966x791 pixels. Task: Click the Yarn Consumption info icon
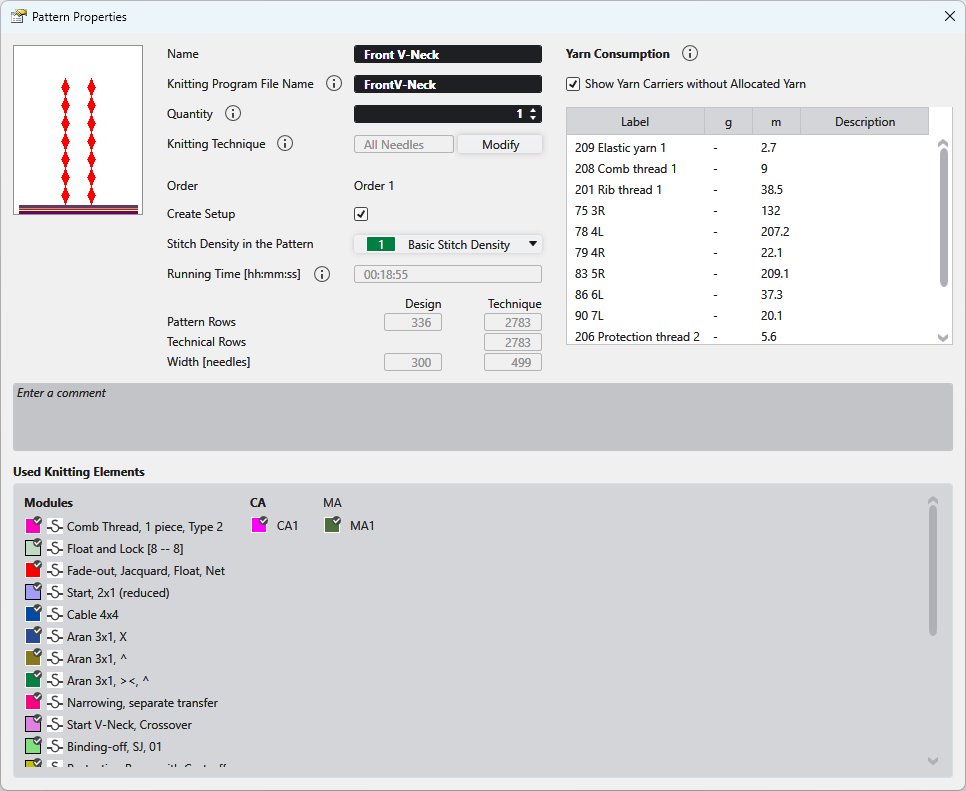pos(690,54)
